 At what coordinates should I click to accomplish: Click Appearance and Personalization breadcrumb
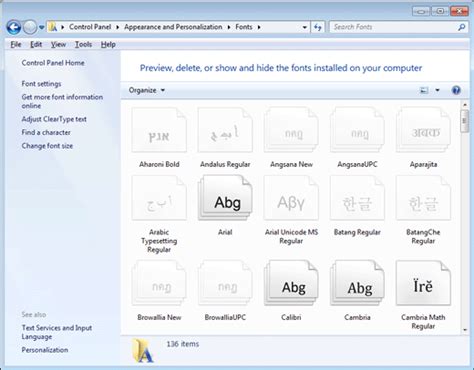pos(173,27)
